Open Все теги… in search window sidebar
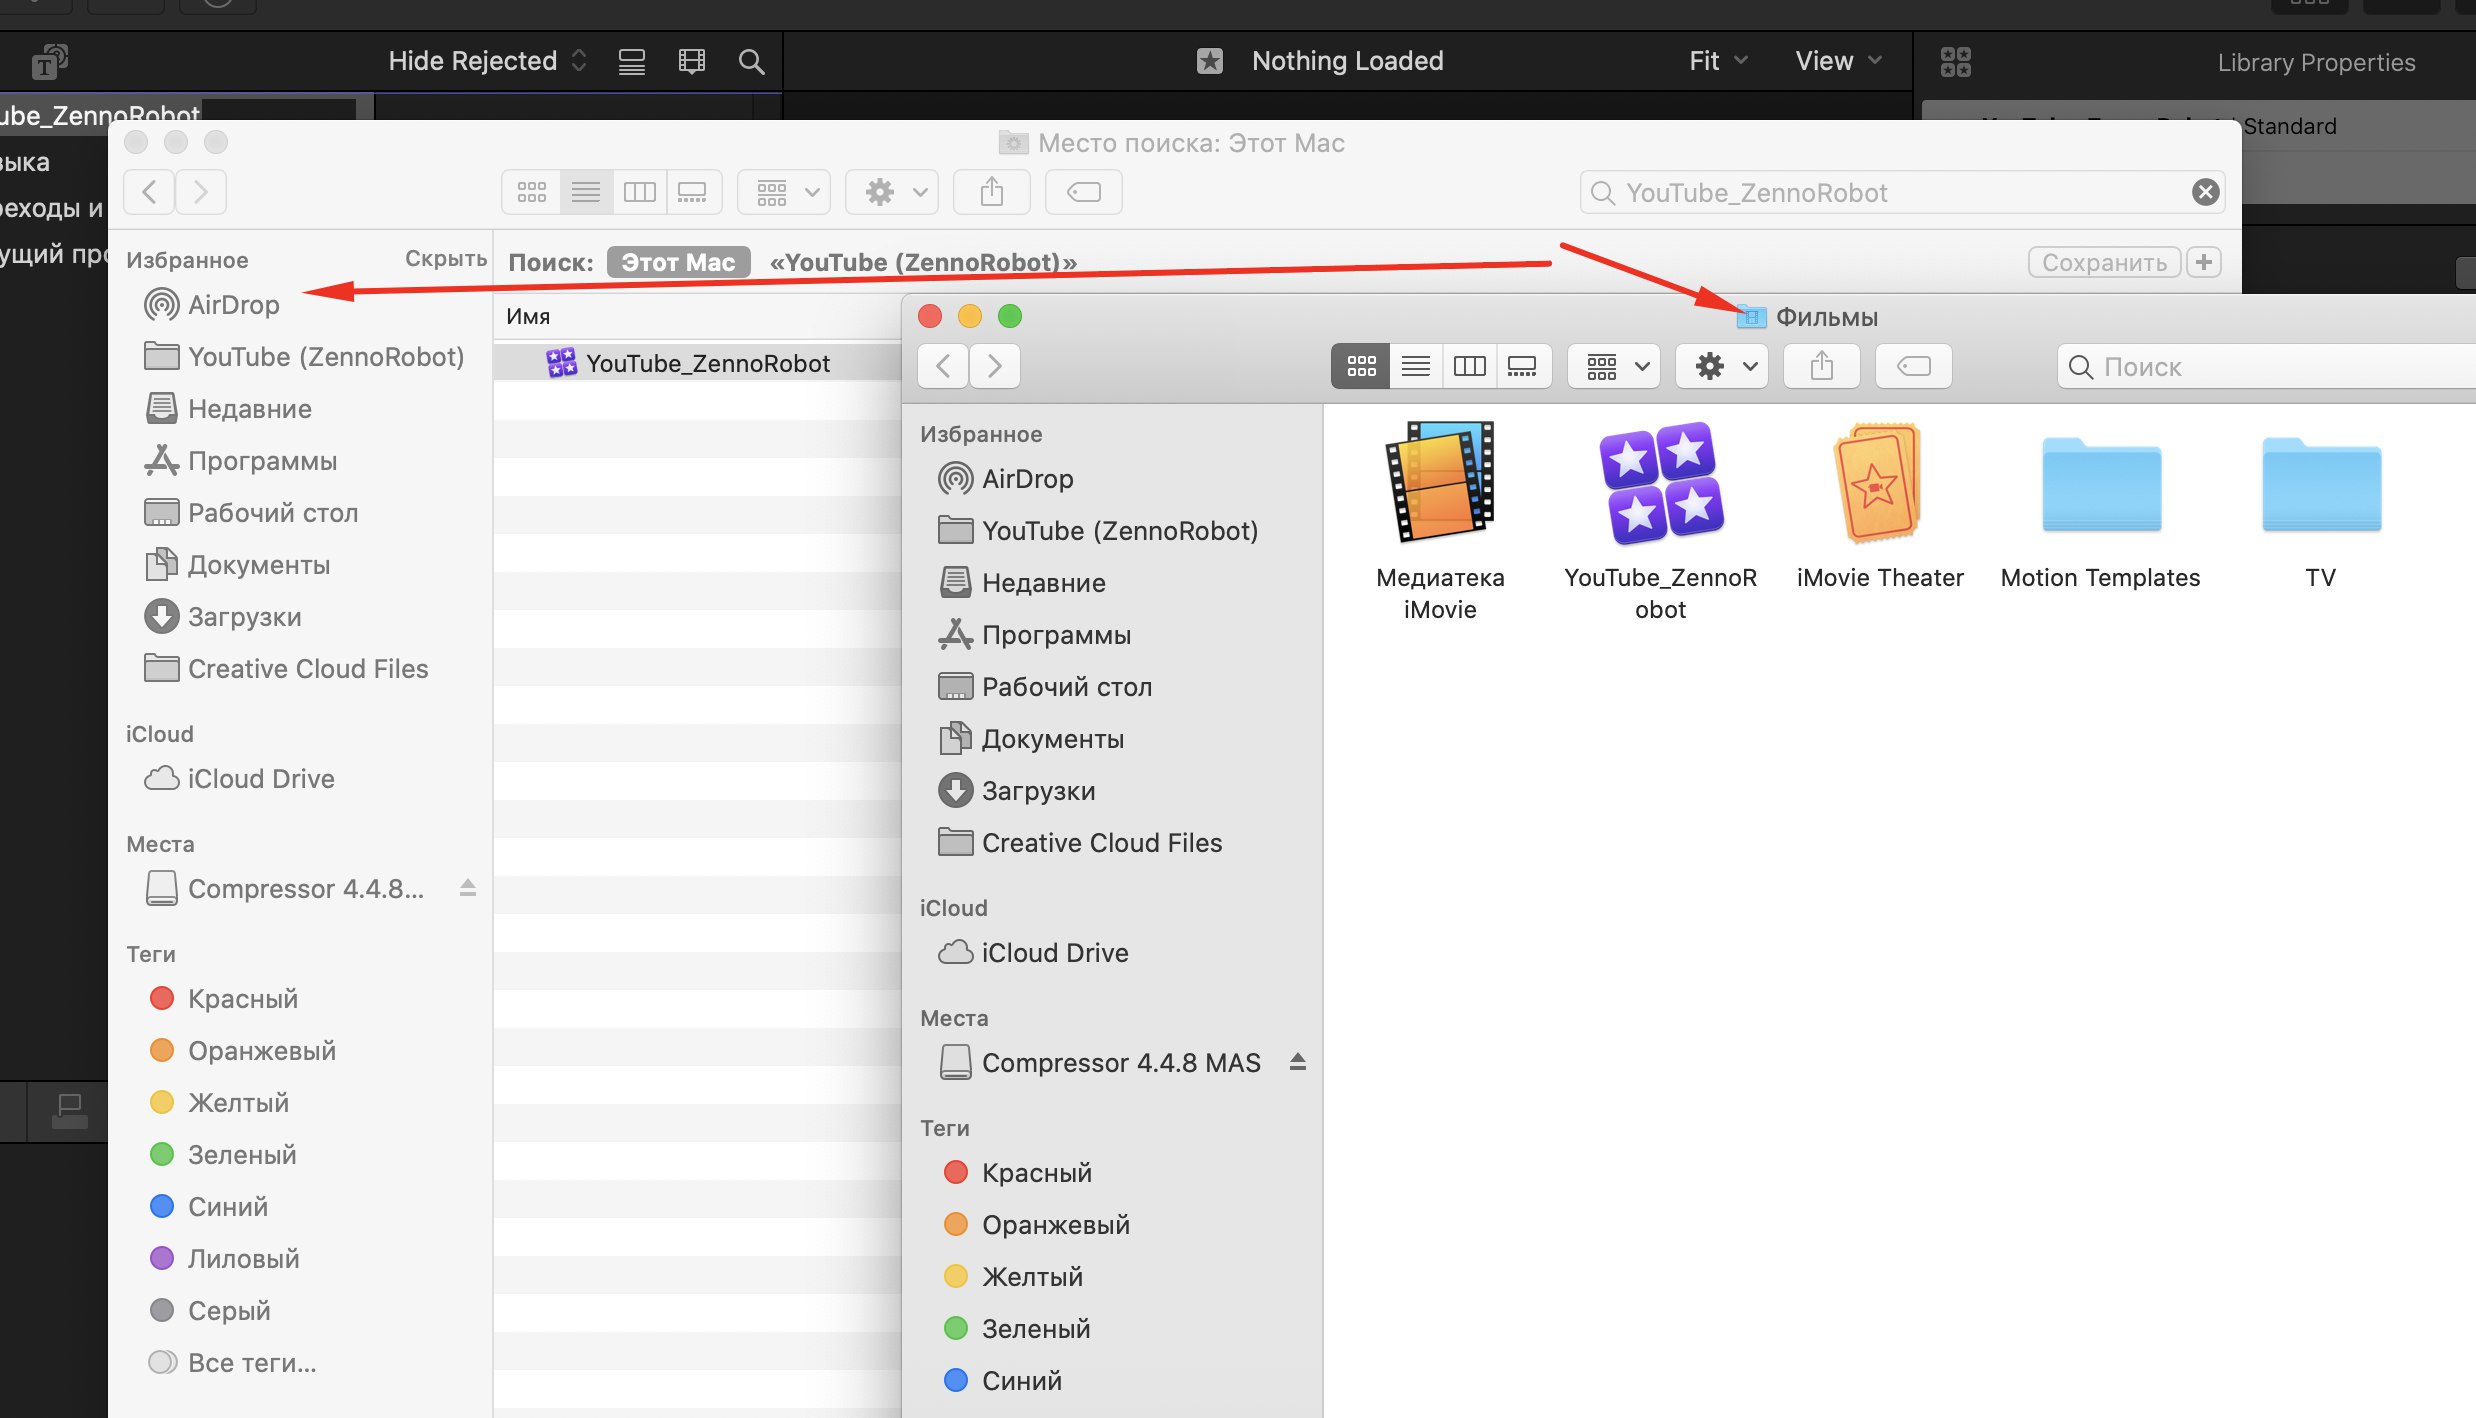 point(232,1362)
